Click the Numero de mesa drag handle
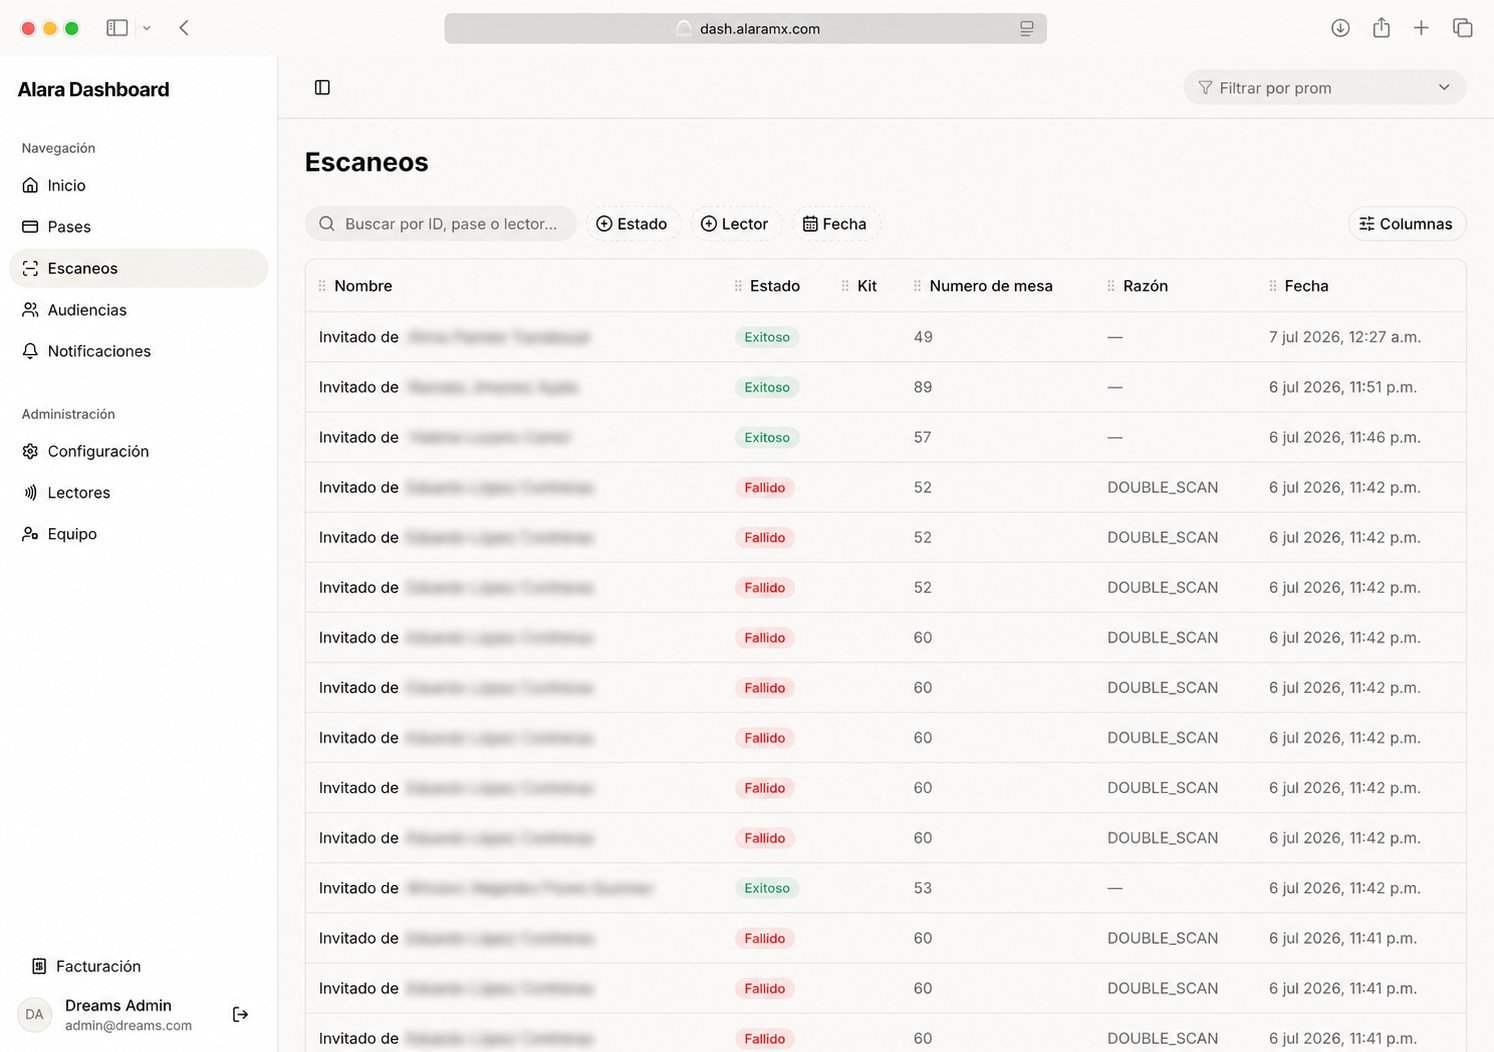The height and width of the screenshot is (1052, 1494). pos(917,286)
